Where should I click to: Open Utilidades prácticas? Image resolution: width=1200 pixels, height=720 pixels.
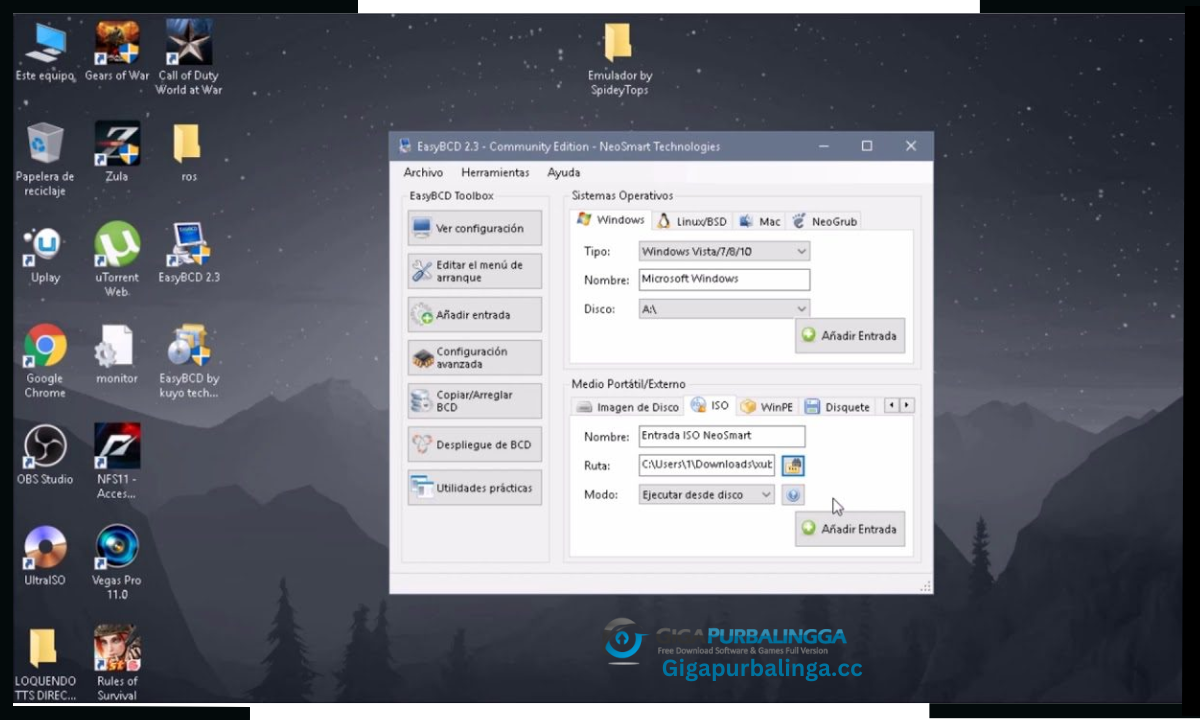tap(475, 489)
